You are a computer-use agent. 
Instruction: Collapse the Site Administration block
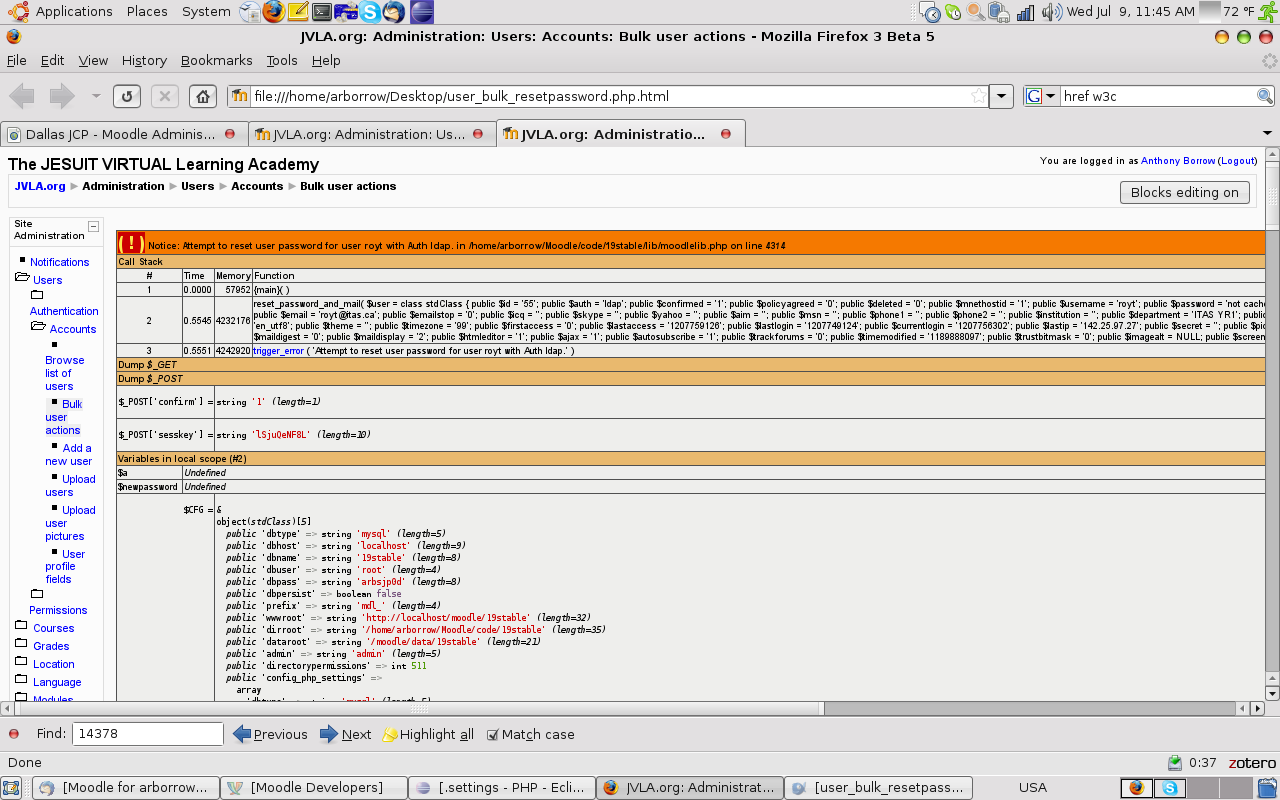[x=94, y=227]
